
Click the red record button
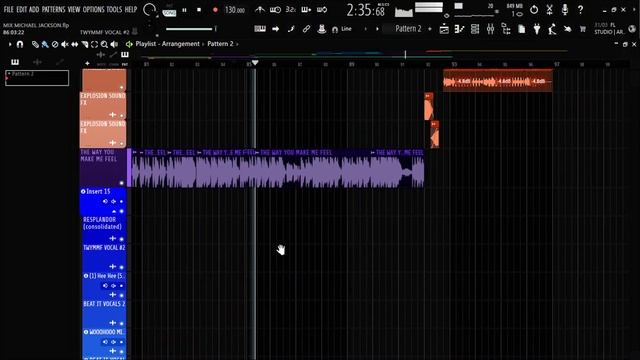point(215,10)
